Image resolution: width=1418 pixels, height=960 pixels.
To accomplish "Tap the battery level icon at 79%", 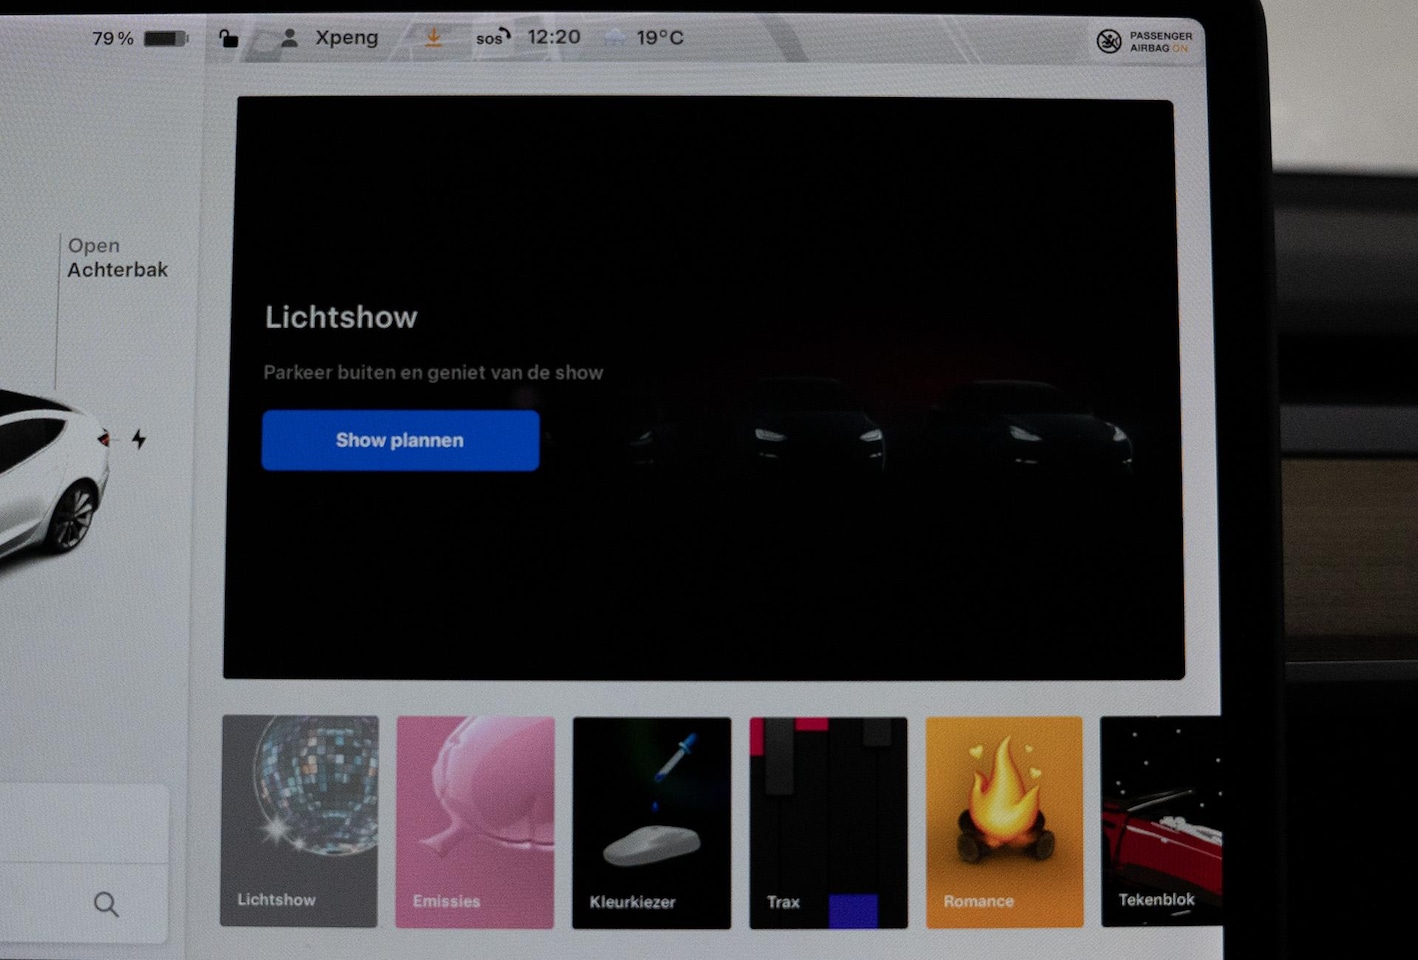I will coord(165,39).
